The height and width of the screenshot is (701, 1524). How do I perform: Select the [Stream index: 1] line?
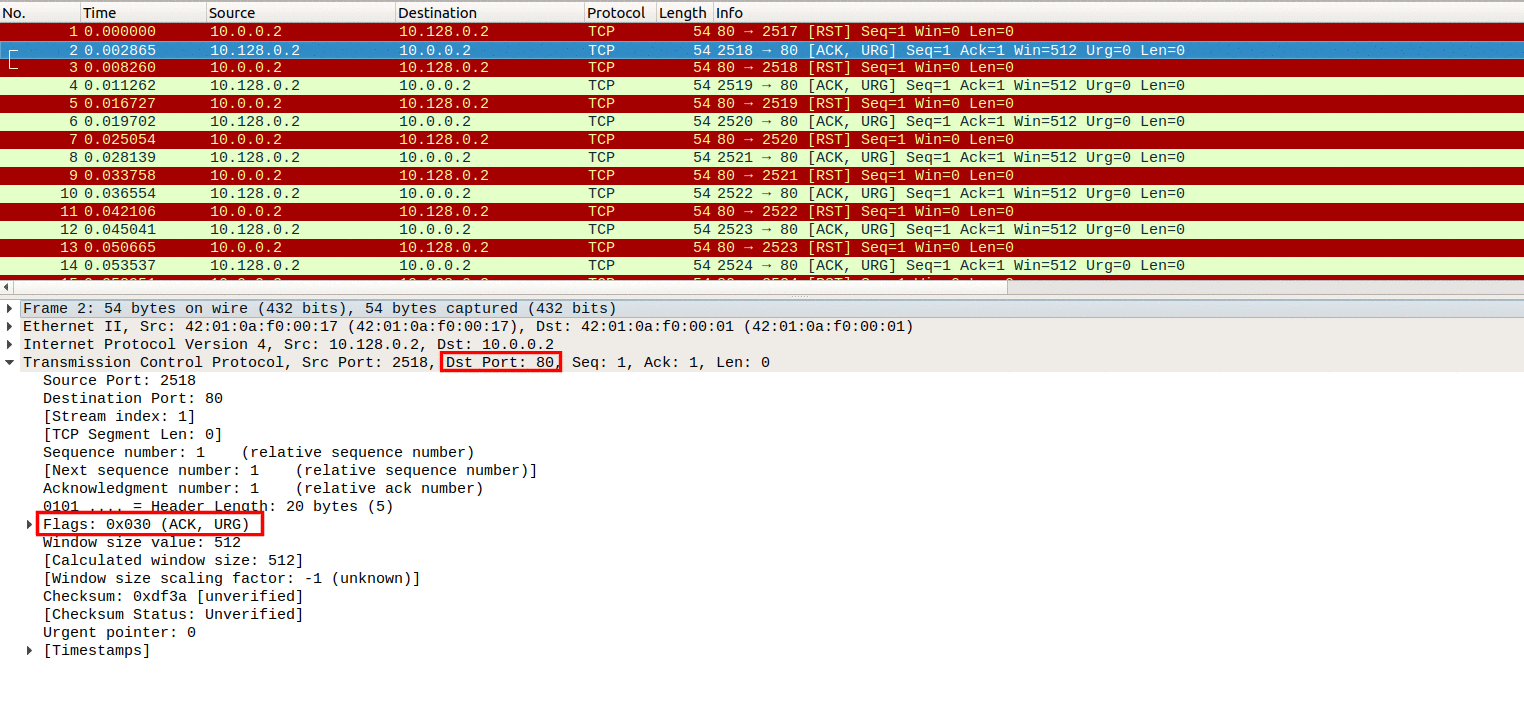click(x=119, y=417)
